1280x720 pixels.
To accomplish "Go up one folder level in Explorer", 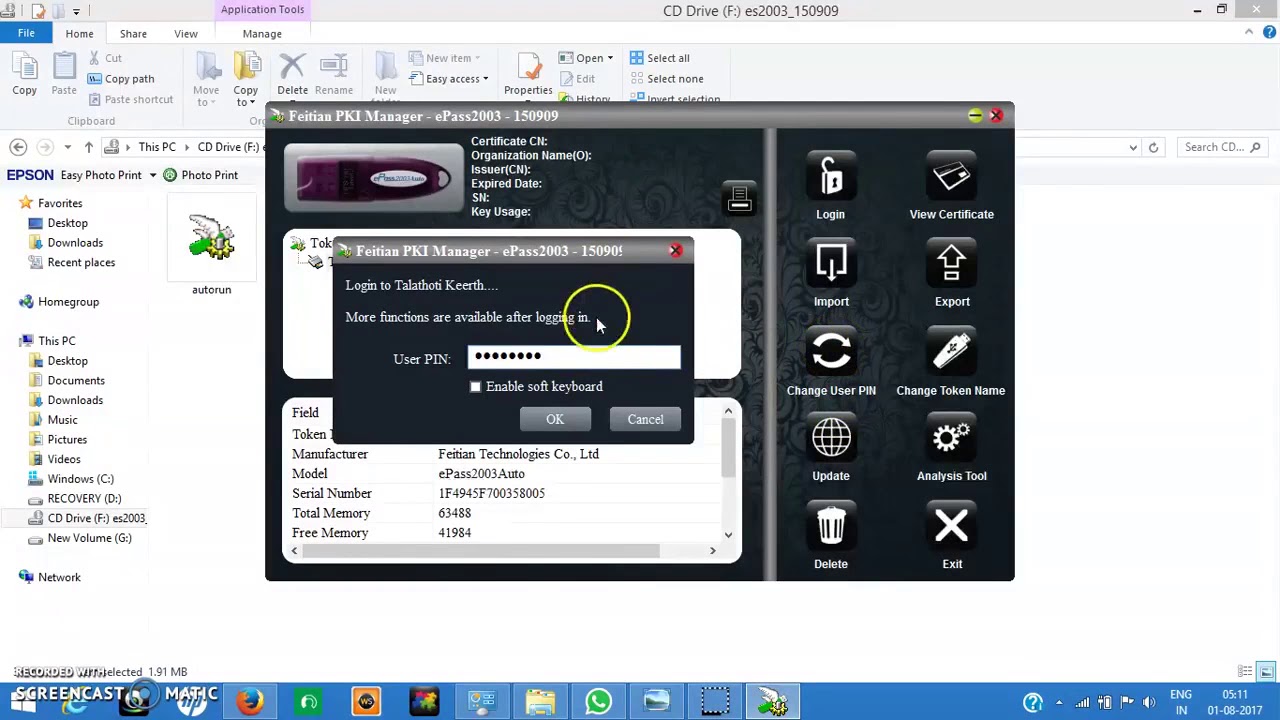I will point(88,147).
